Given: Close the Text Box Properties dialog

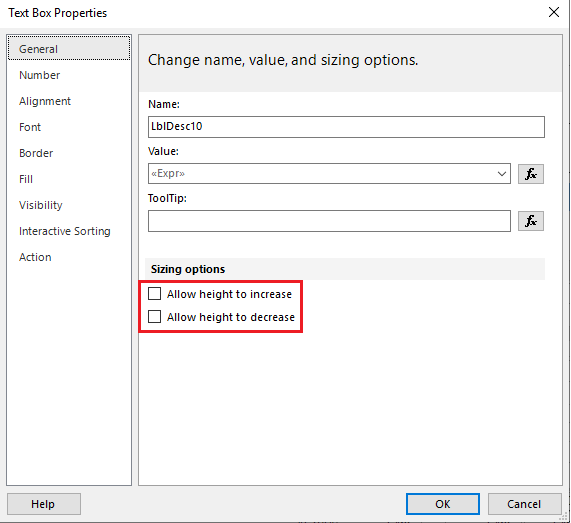Looking at the screenshot, I should click(554, 12).
